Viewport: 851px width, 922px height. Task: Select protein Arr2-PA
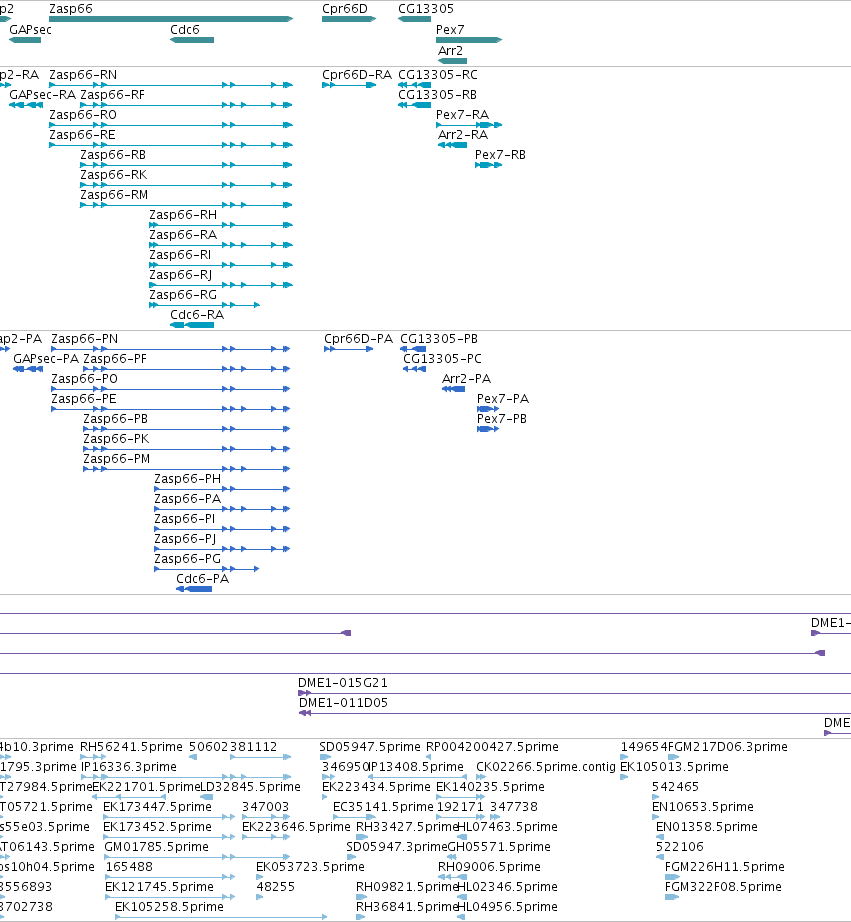pyautogui.click(x=466, y=379)
